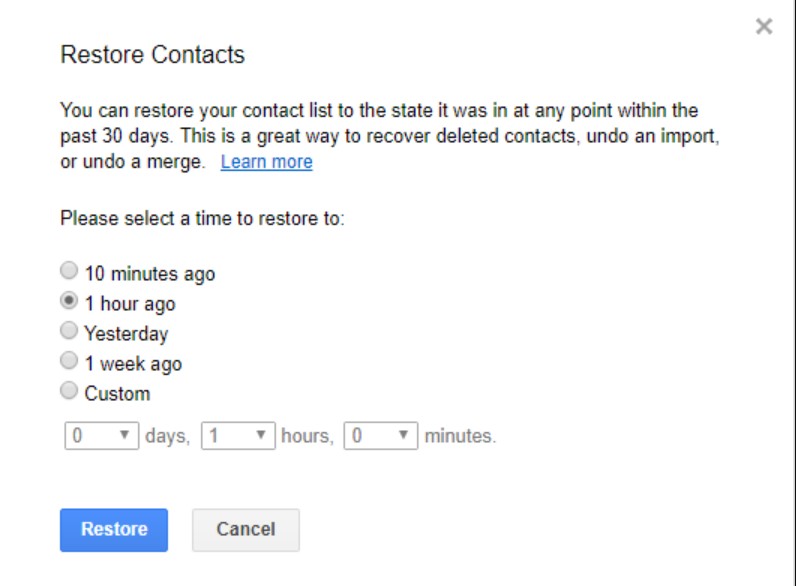Click the '10 minutes ago' option label
The width and height of the screenshot is (796, 586).
pos(149,274)
